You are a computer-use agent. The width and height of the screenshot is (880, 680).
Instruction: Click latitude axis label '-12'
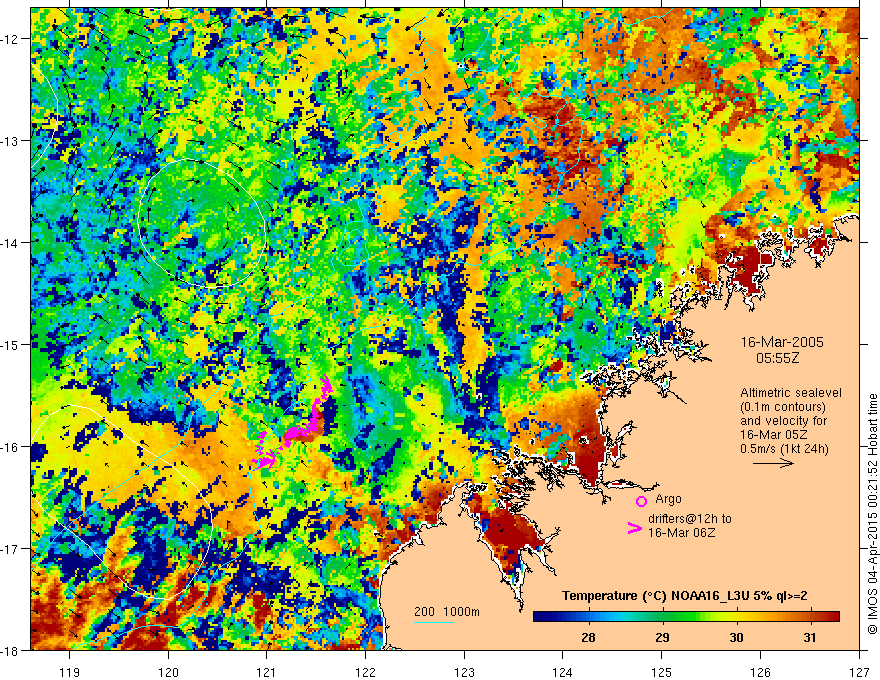[10, 39]
